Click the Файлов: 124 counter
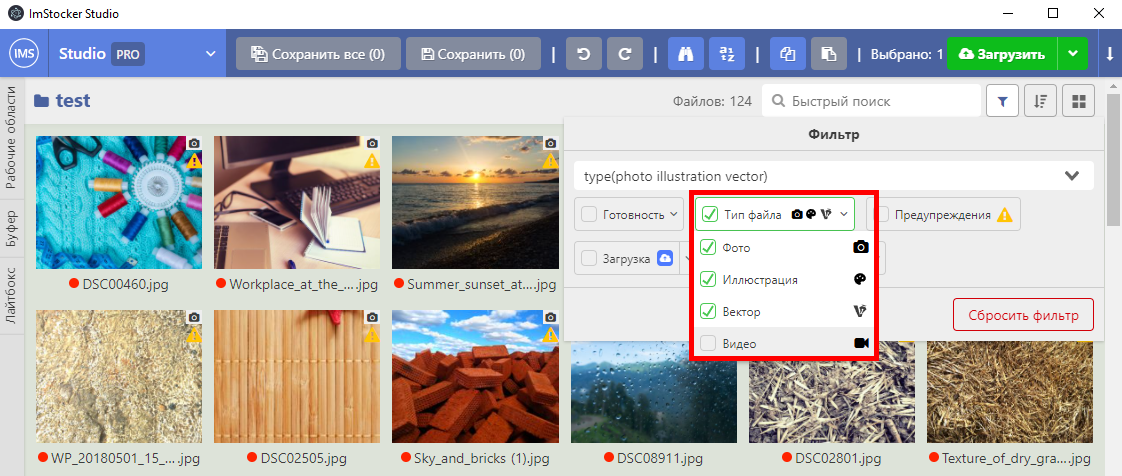The image size is (1122, 476). tap(713, 102)
